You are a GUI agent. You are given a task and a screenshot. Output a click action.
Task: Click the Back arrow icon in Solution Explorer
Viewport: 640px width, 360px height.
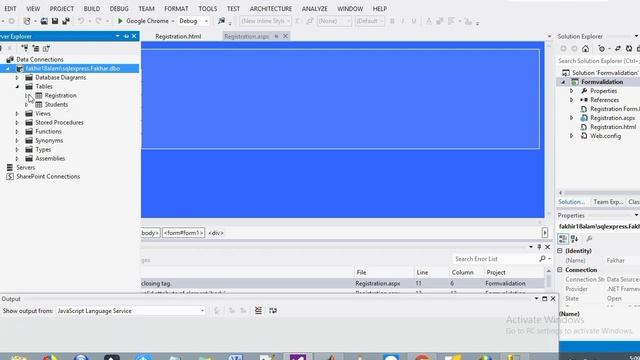563,49
